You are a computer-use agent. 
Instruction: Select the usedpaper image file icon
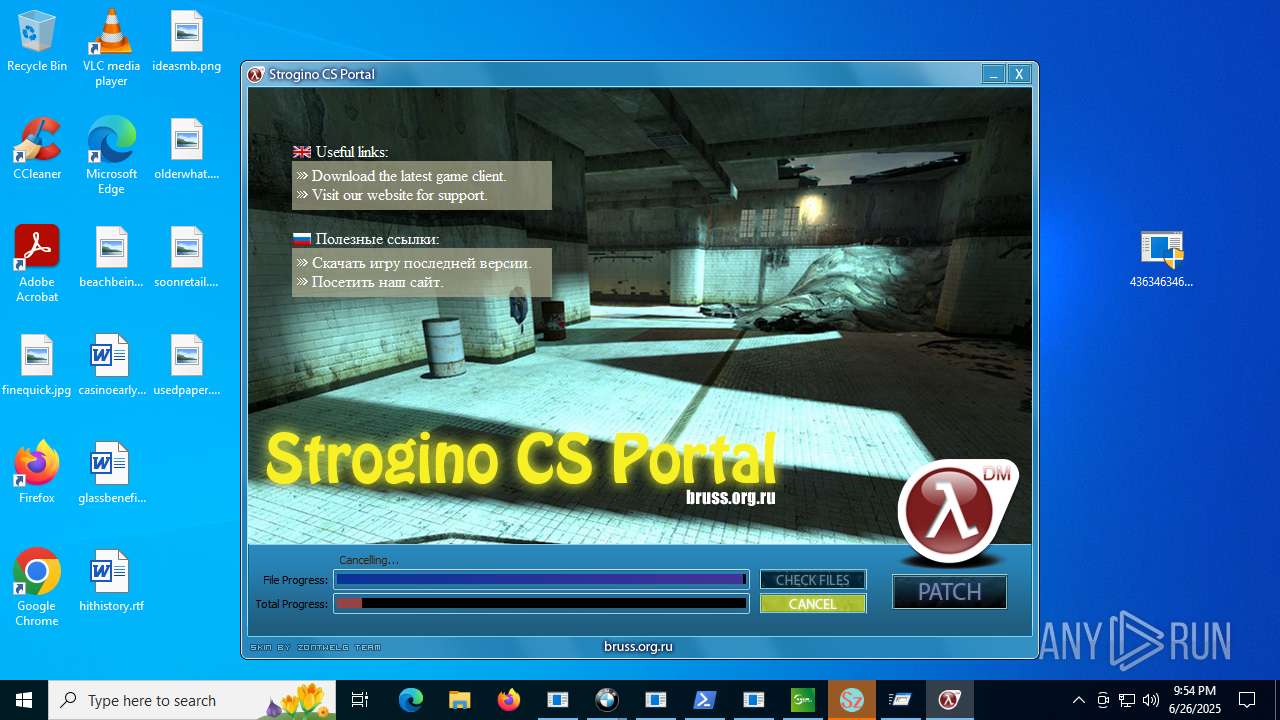187,365
